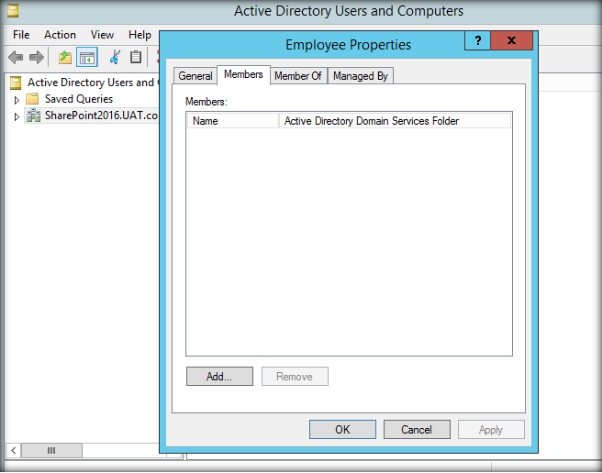Image resolution: width=602 pixels, height=473 pixels.
Task: Click the Employee Properties help question mark
Action: 478,41
